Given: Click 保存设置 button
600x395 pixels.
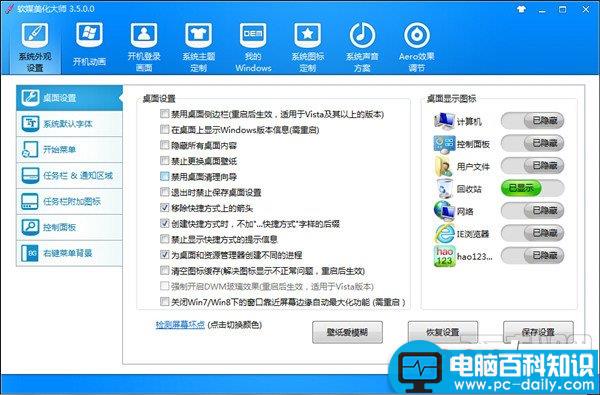Looking at the screenshot, I should tap(538, 332).
